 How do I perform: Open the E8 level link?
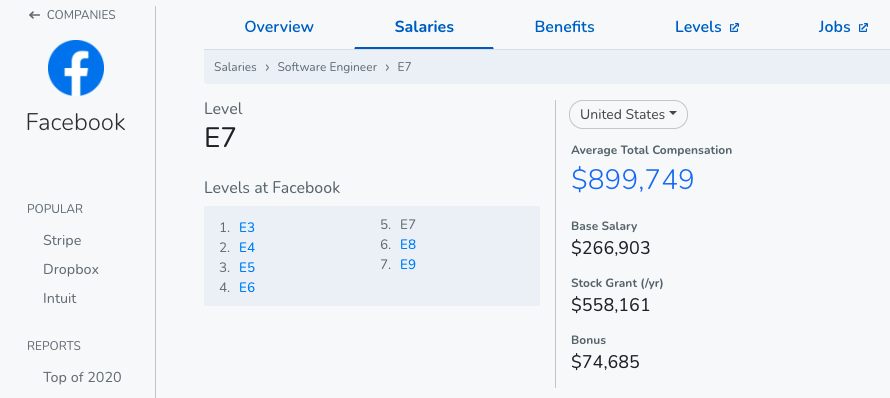tap(408, 245)
